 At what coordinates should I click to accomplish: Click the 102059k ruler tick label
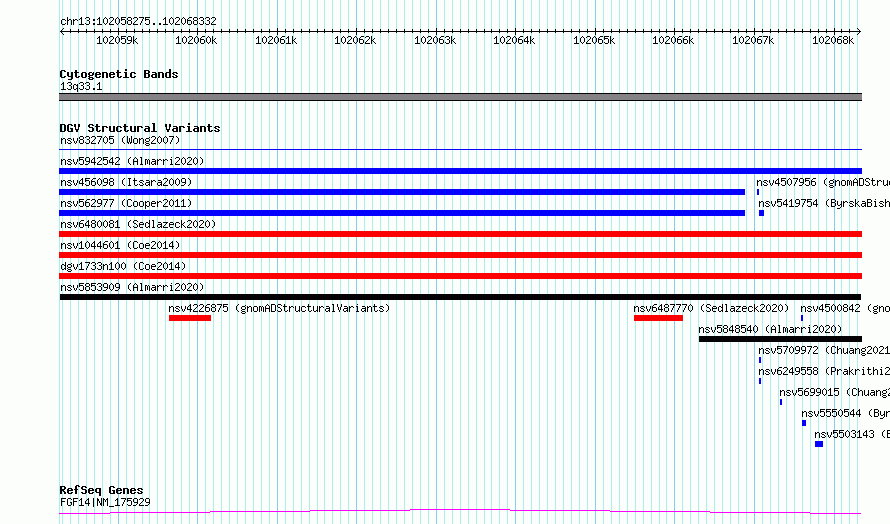pos(117,40)
